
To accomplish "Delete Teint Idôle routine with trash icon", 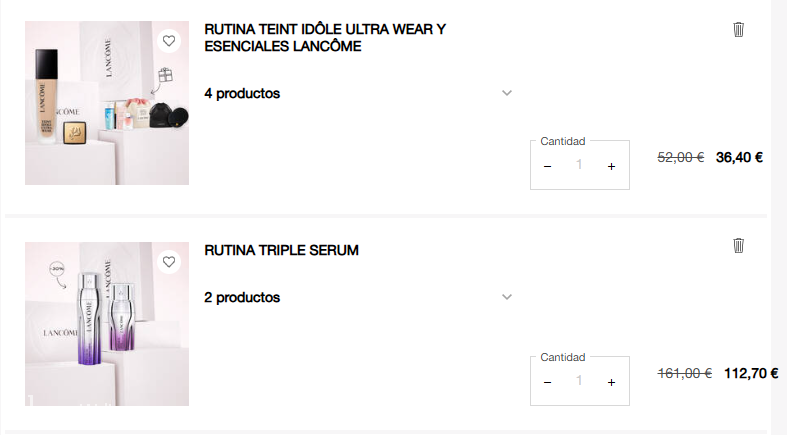I will pos(739,29).
